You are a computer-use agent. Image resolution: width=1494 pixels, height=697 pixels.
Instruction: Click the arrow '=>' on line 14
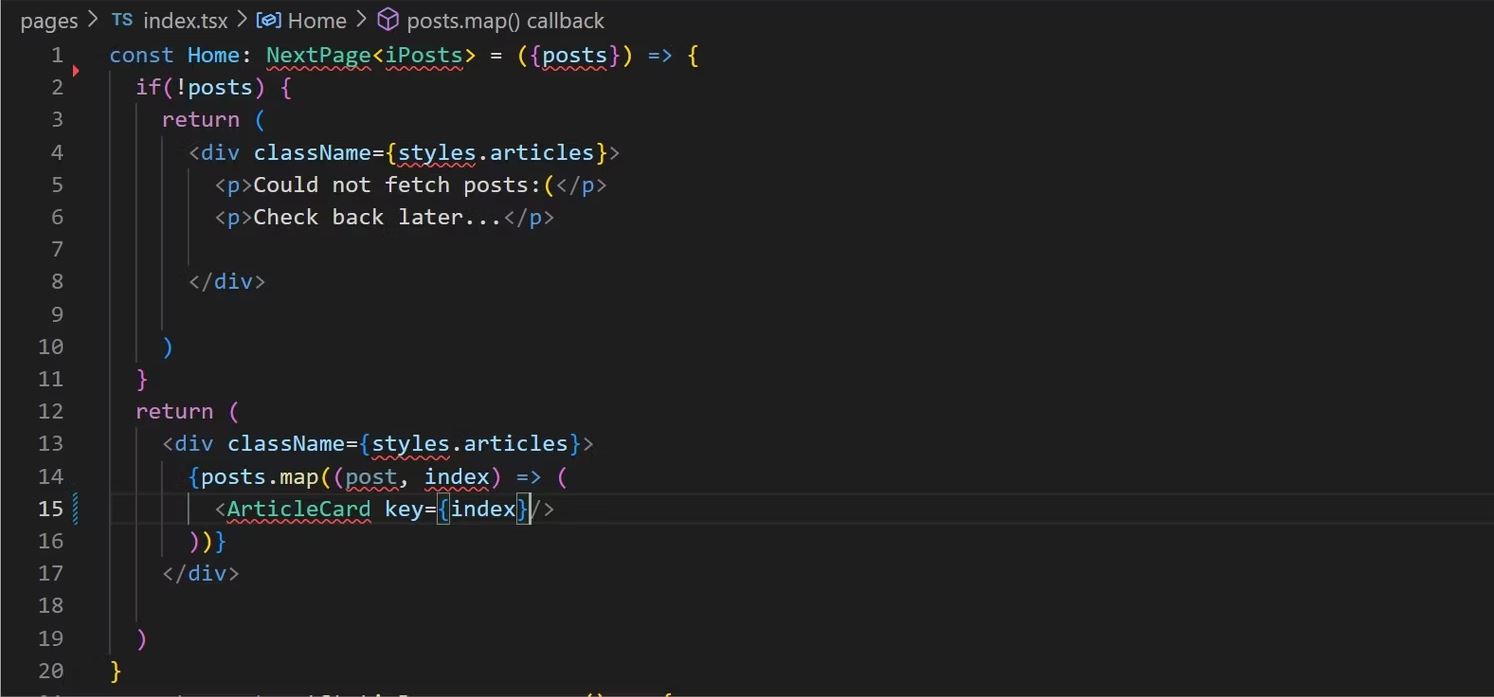pyautogui.click(x=529, y=476)
